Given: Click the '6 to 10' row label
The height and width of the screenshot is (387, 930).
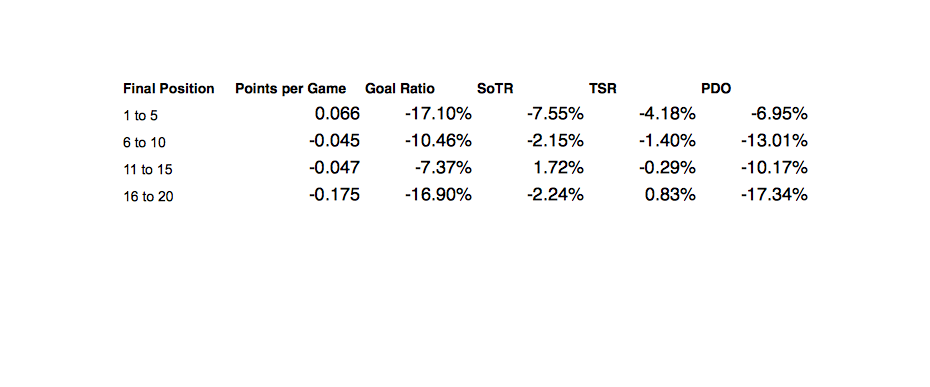Looking at the screenshot, I should coord(145,143).
